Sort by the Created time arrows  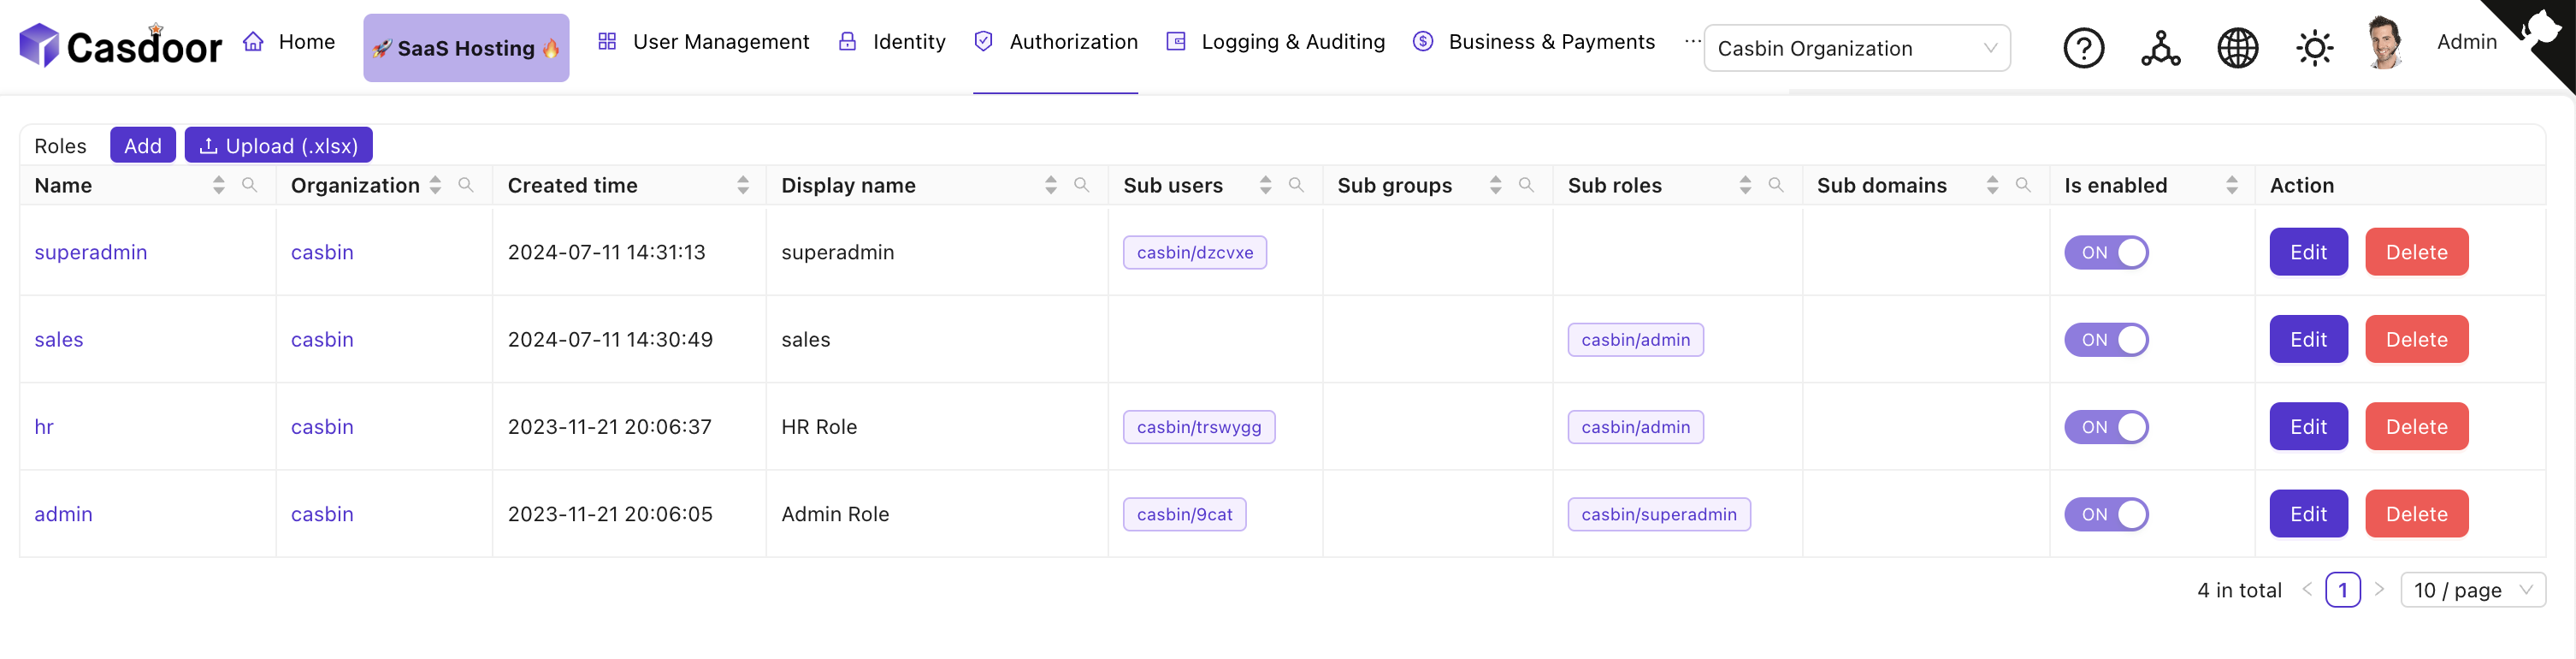click(743, 185)
